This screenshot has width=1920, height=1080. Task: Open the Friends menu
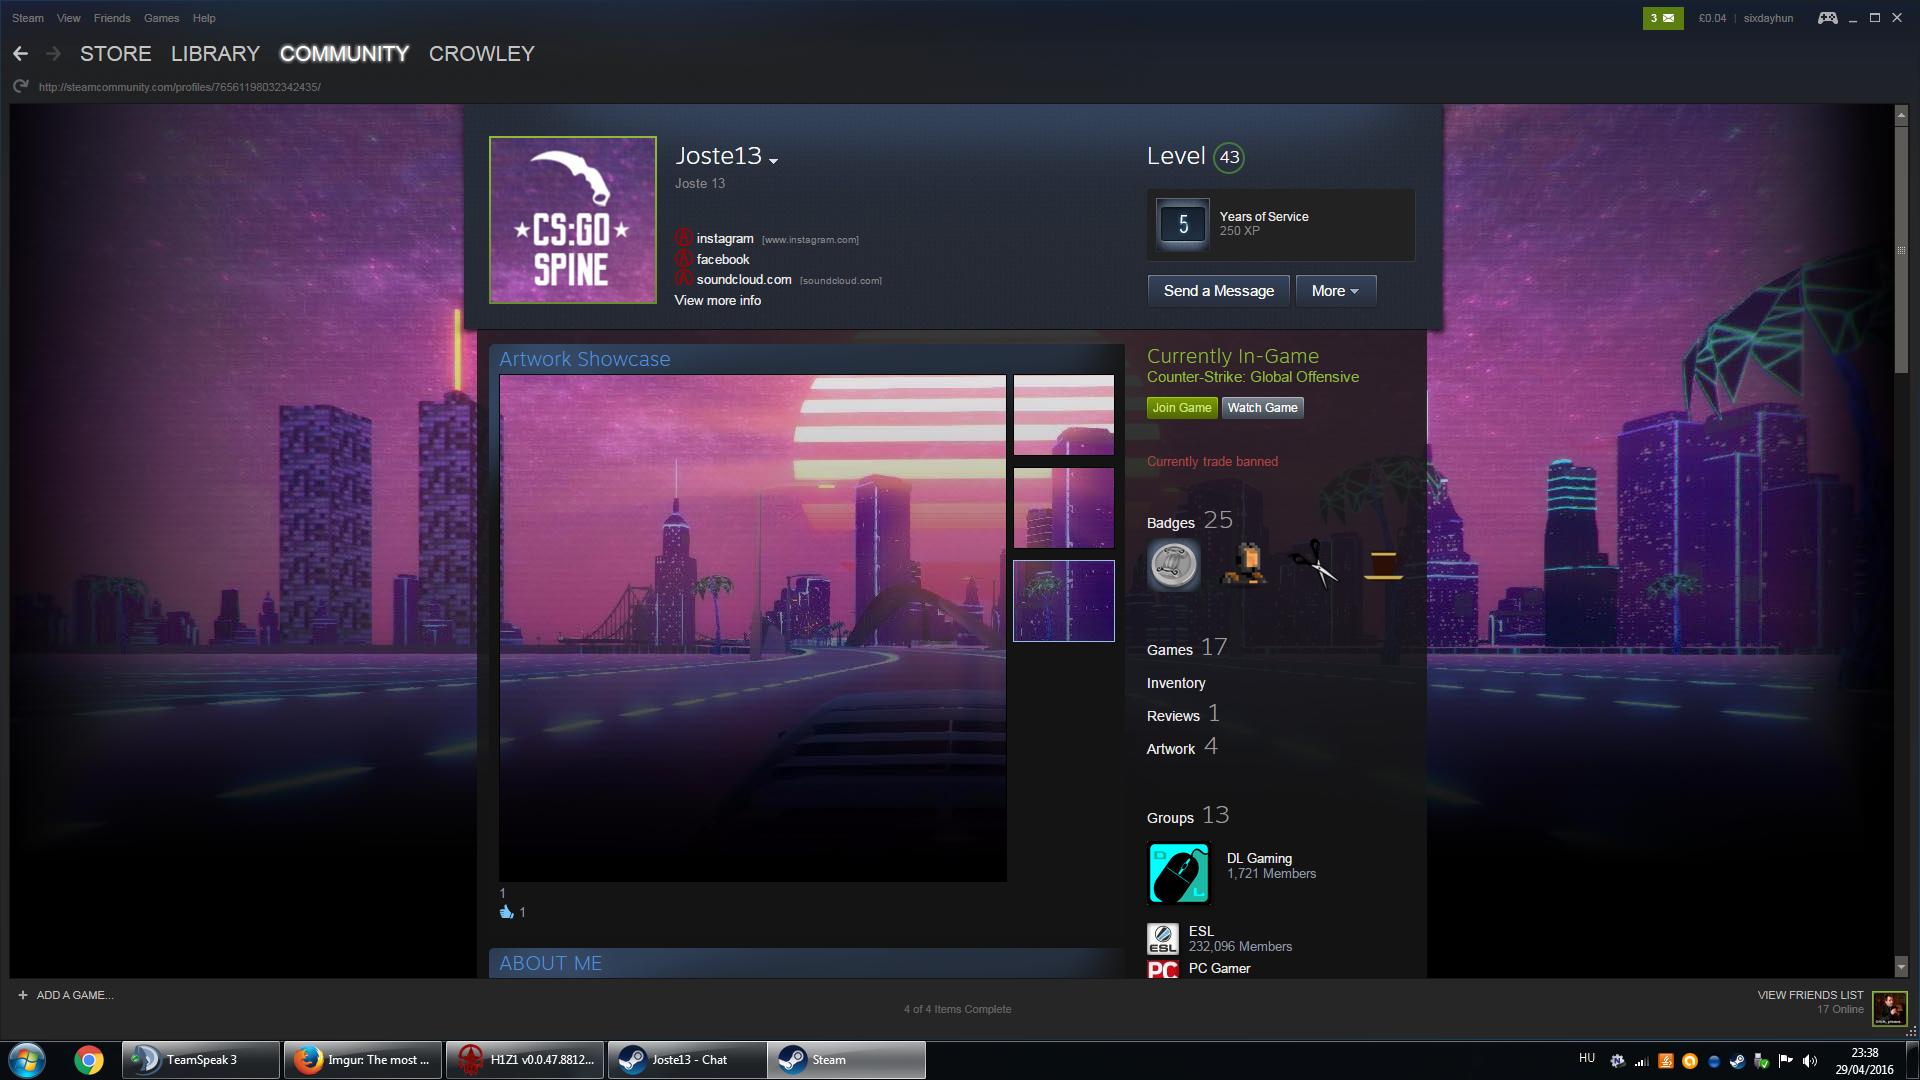click(x=112, y=18)
